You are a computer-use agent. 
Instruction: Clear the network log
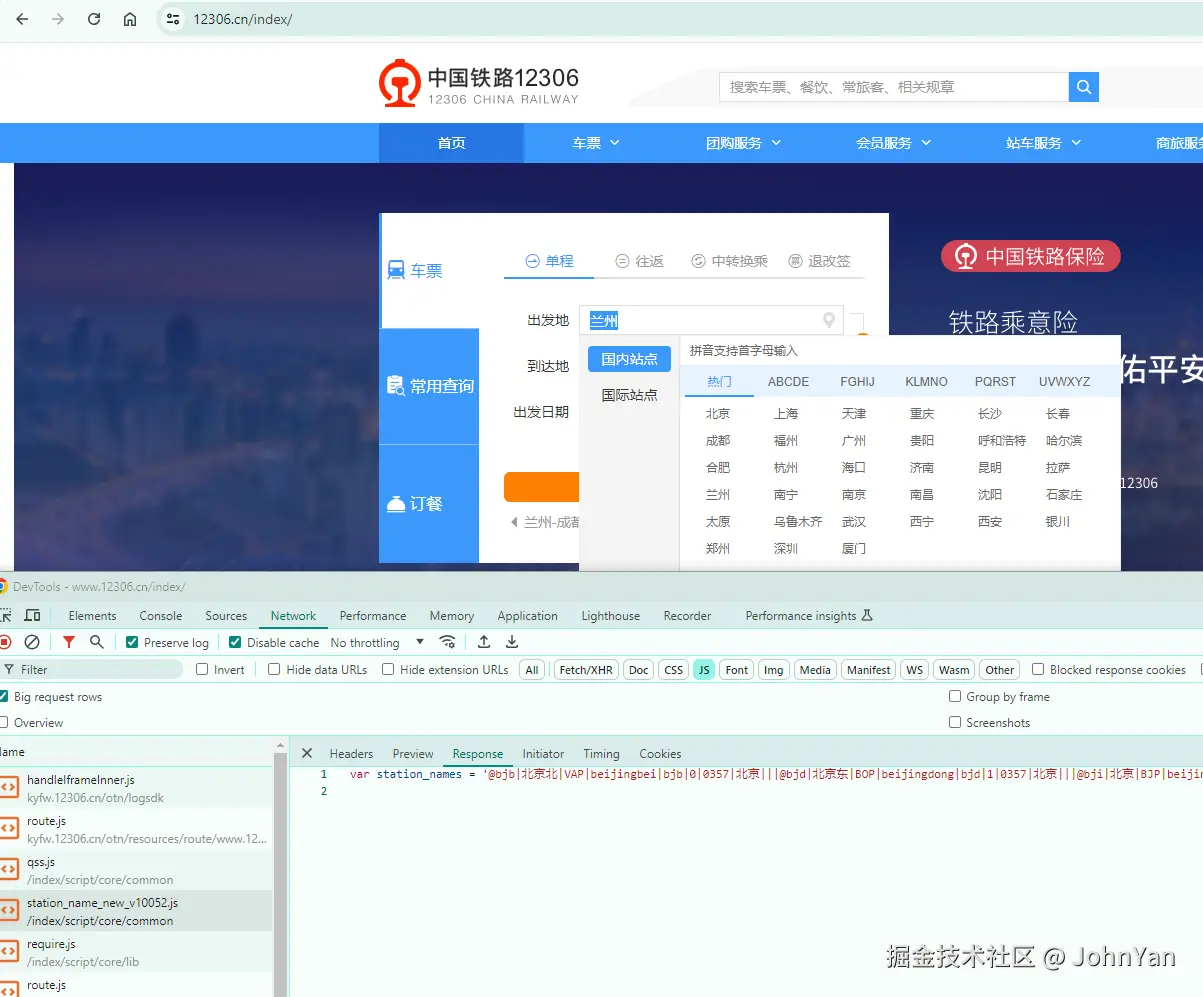coord(32,642)
